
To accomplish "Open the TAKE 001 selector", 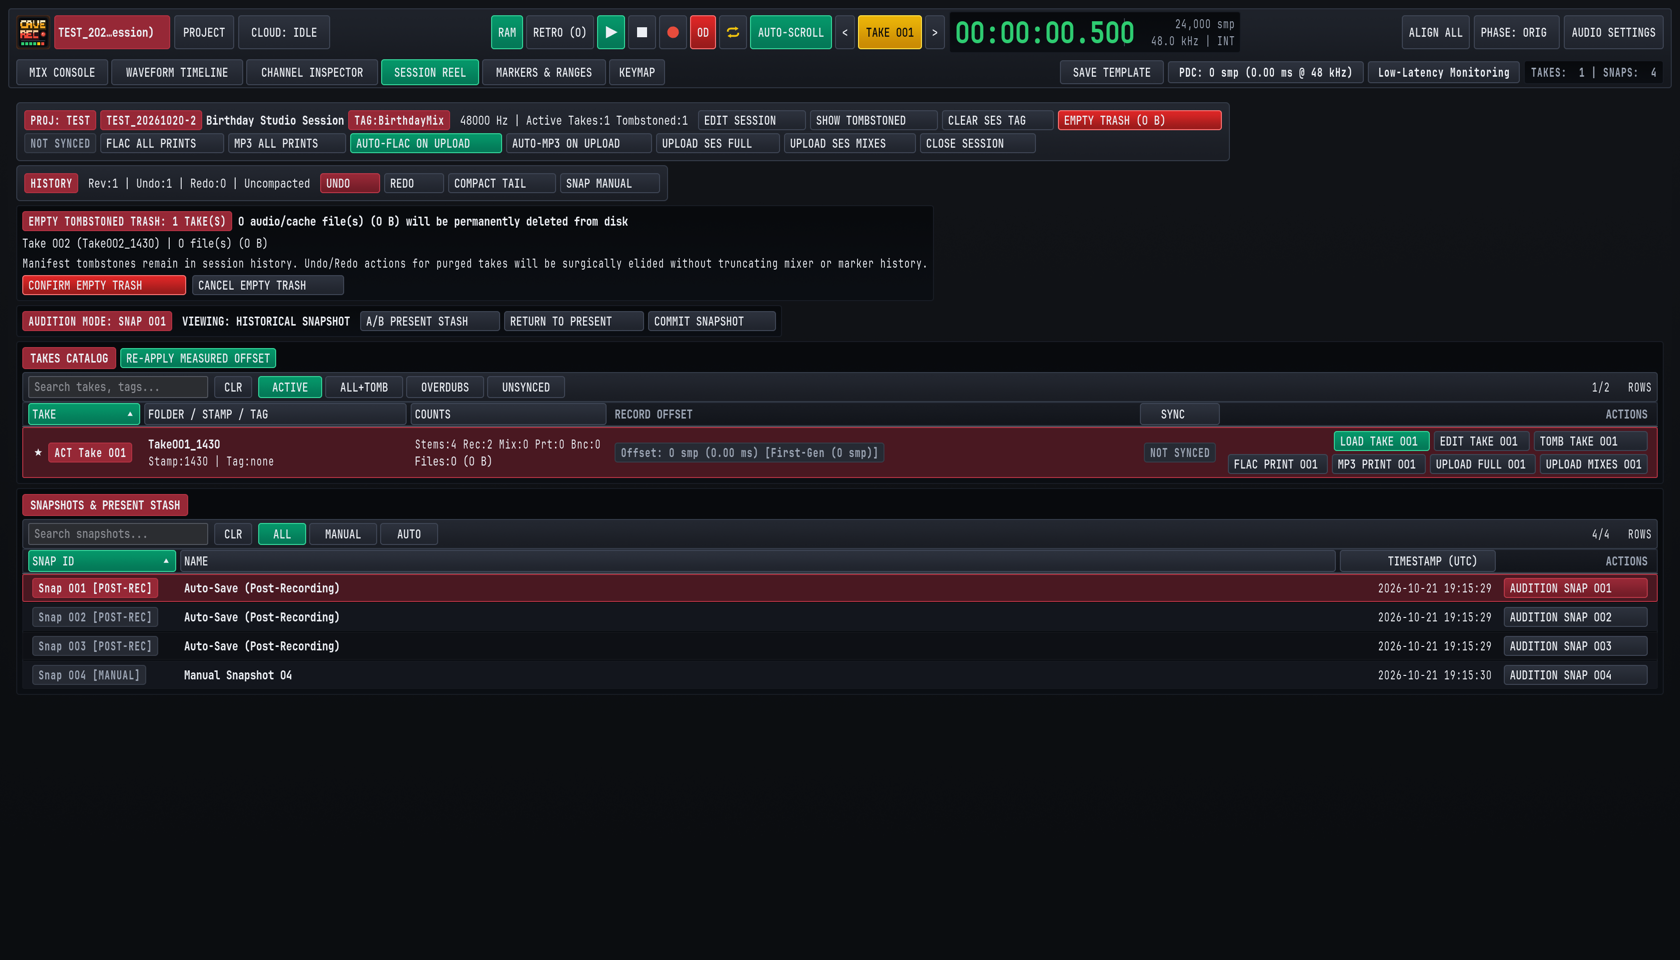I will [890, 32].
